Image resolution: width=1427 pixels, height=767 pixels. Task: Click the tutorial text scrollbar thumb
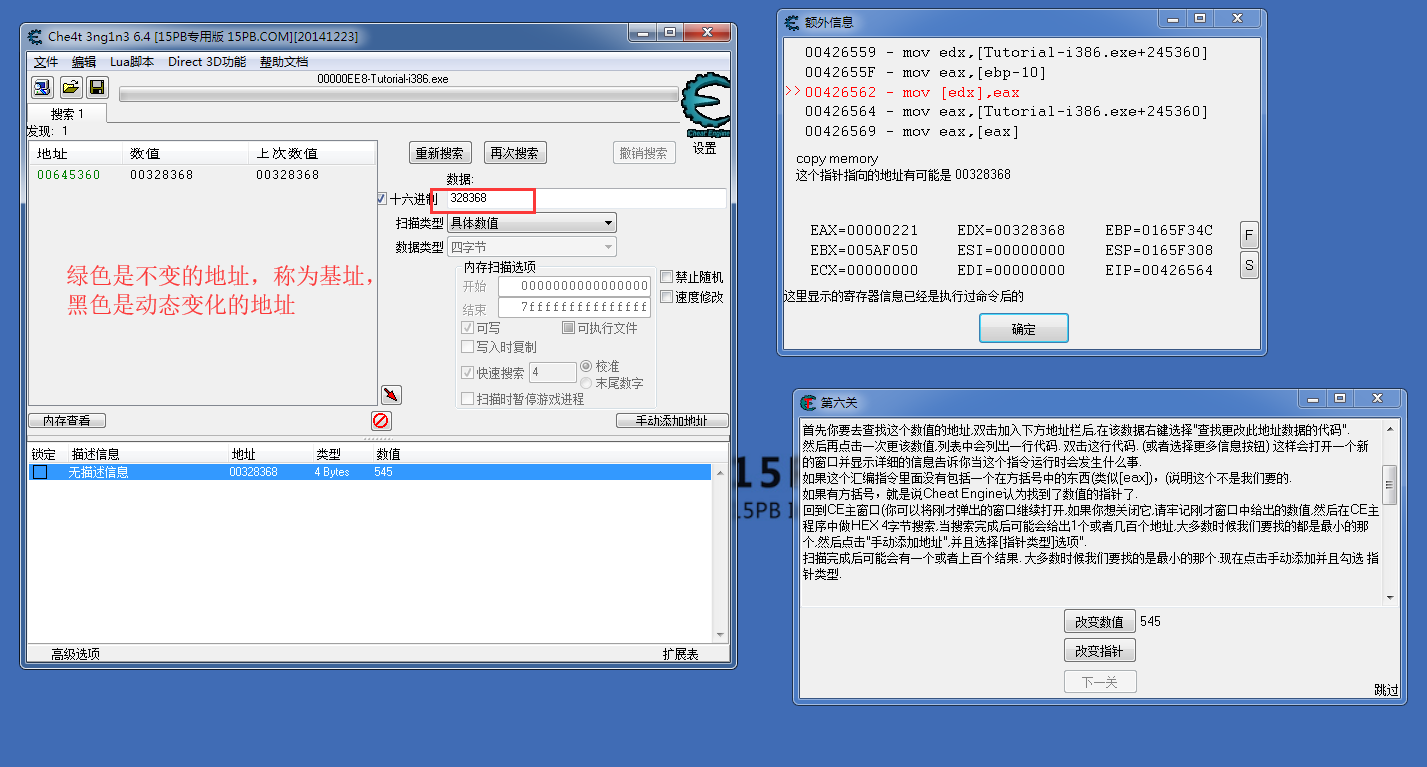1389,485
